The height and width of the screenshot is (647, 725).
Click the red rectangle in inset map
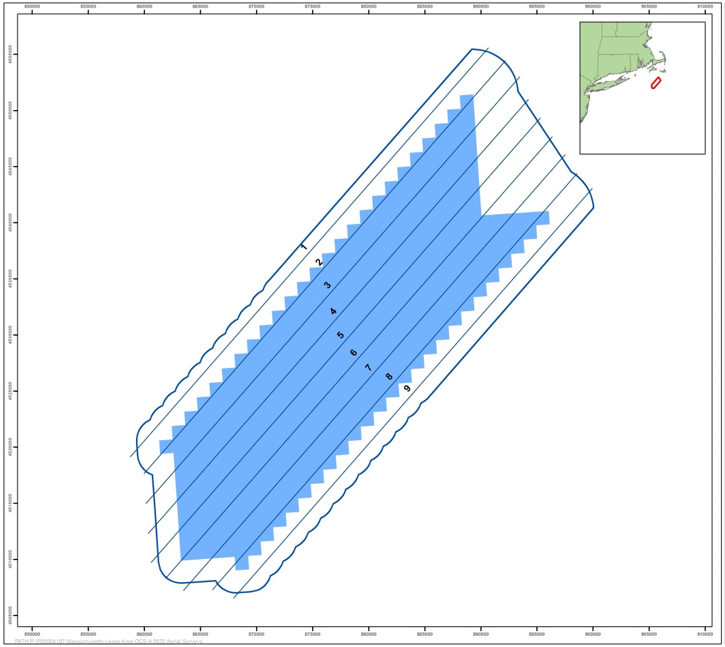[x=656, y=83]
